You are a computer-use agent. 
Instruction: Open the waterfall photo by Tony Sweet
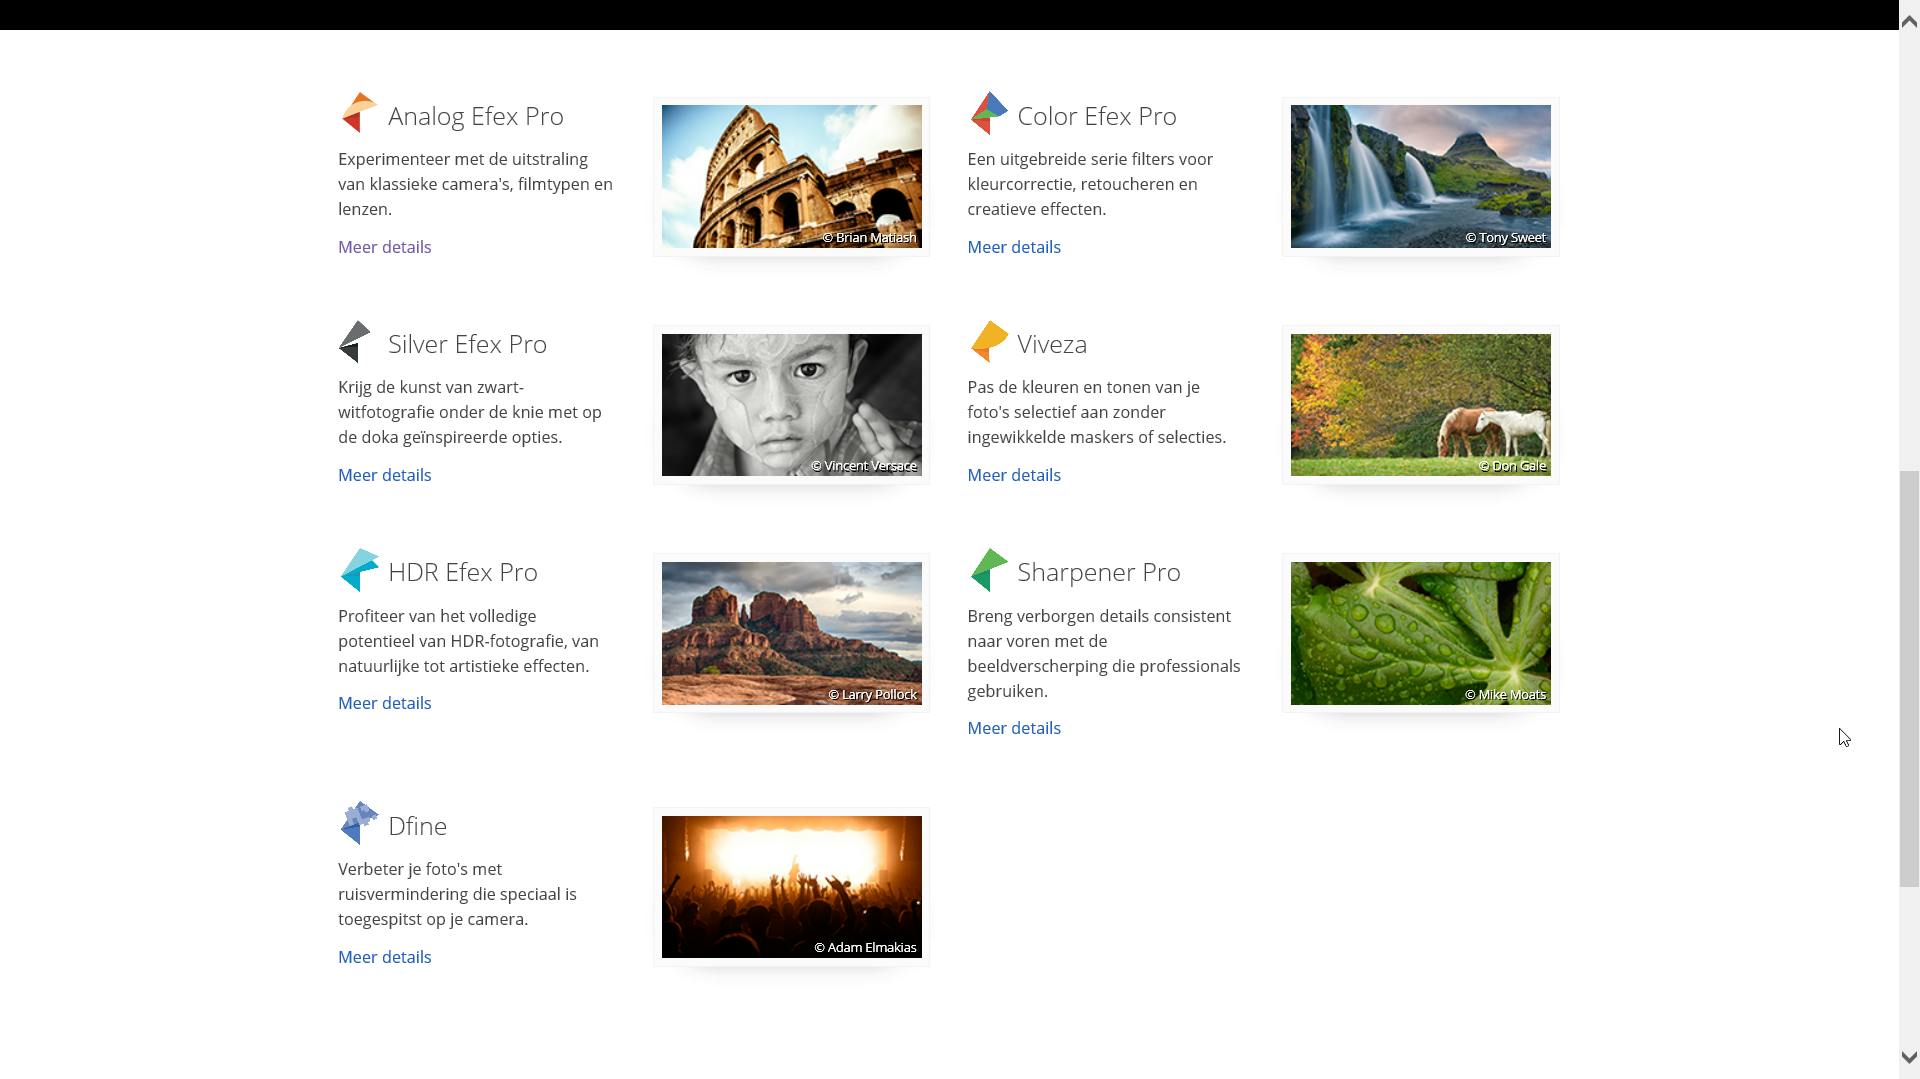(x=1420, y=176)
